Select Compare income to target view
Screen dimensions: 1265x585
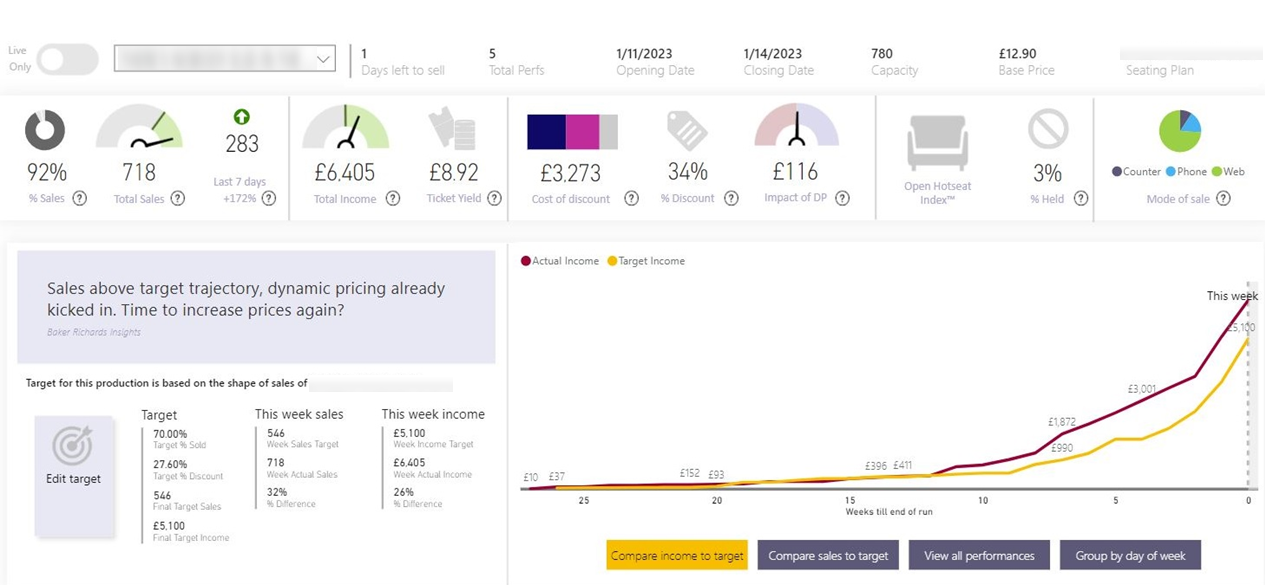pos(677,556)
